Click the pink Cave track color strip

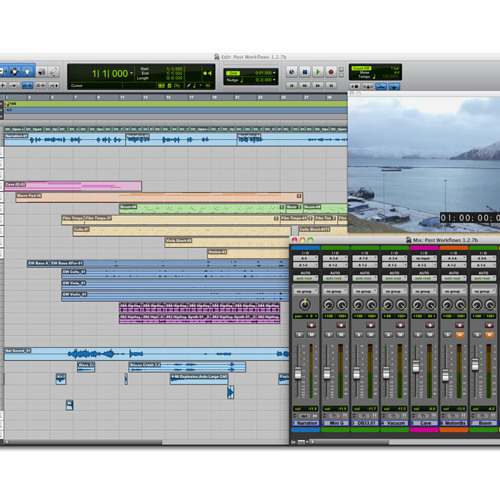click(x=424, y=248)
